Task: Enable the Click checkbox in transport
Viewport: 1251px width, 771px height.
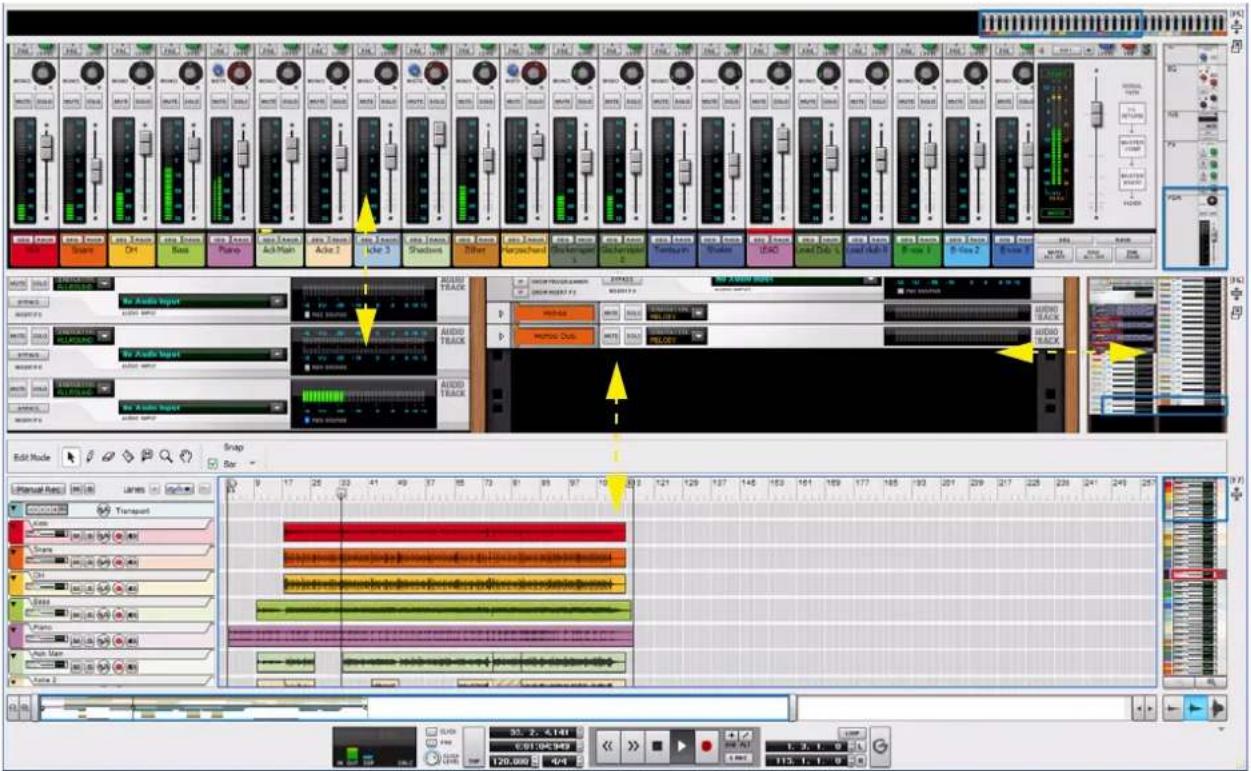Action: 432,732
